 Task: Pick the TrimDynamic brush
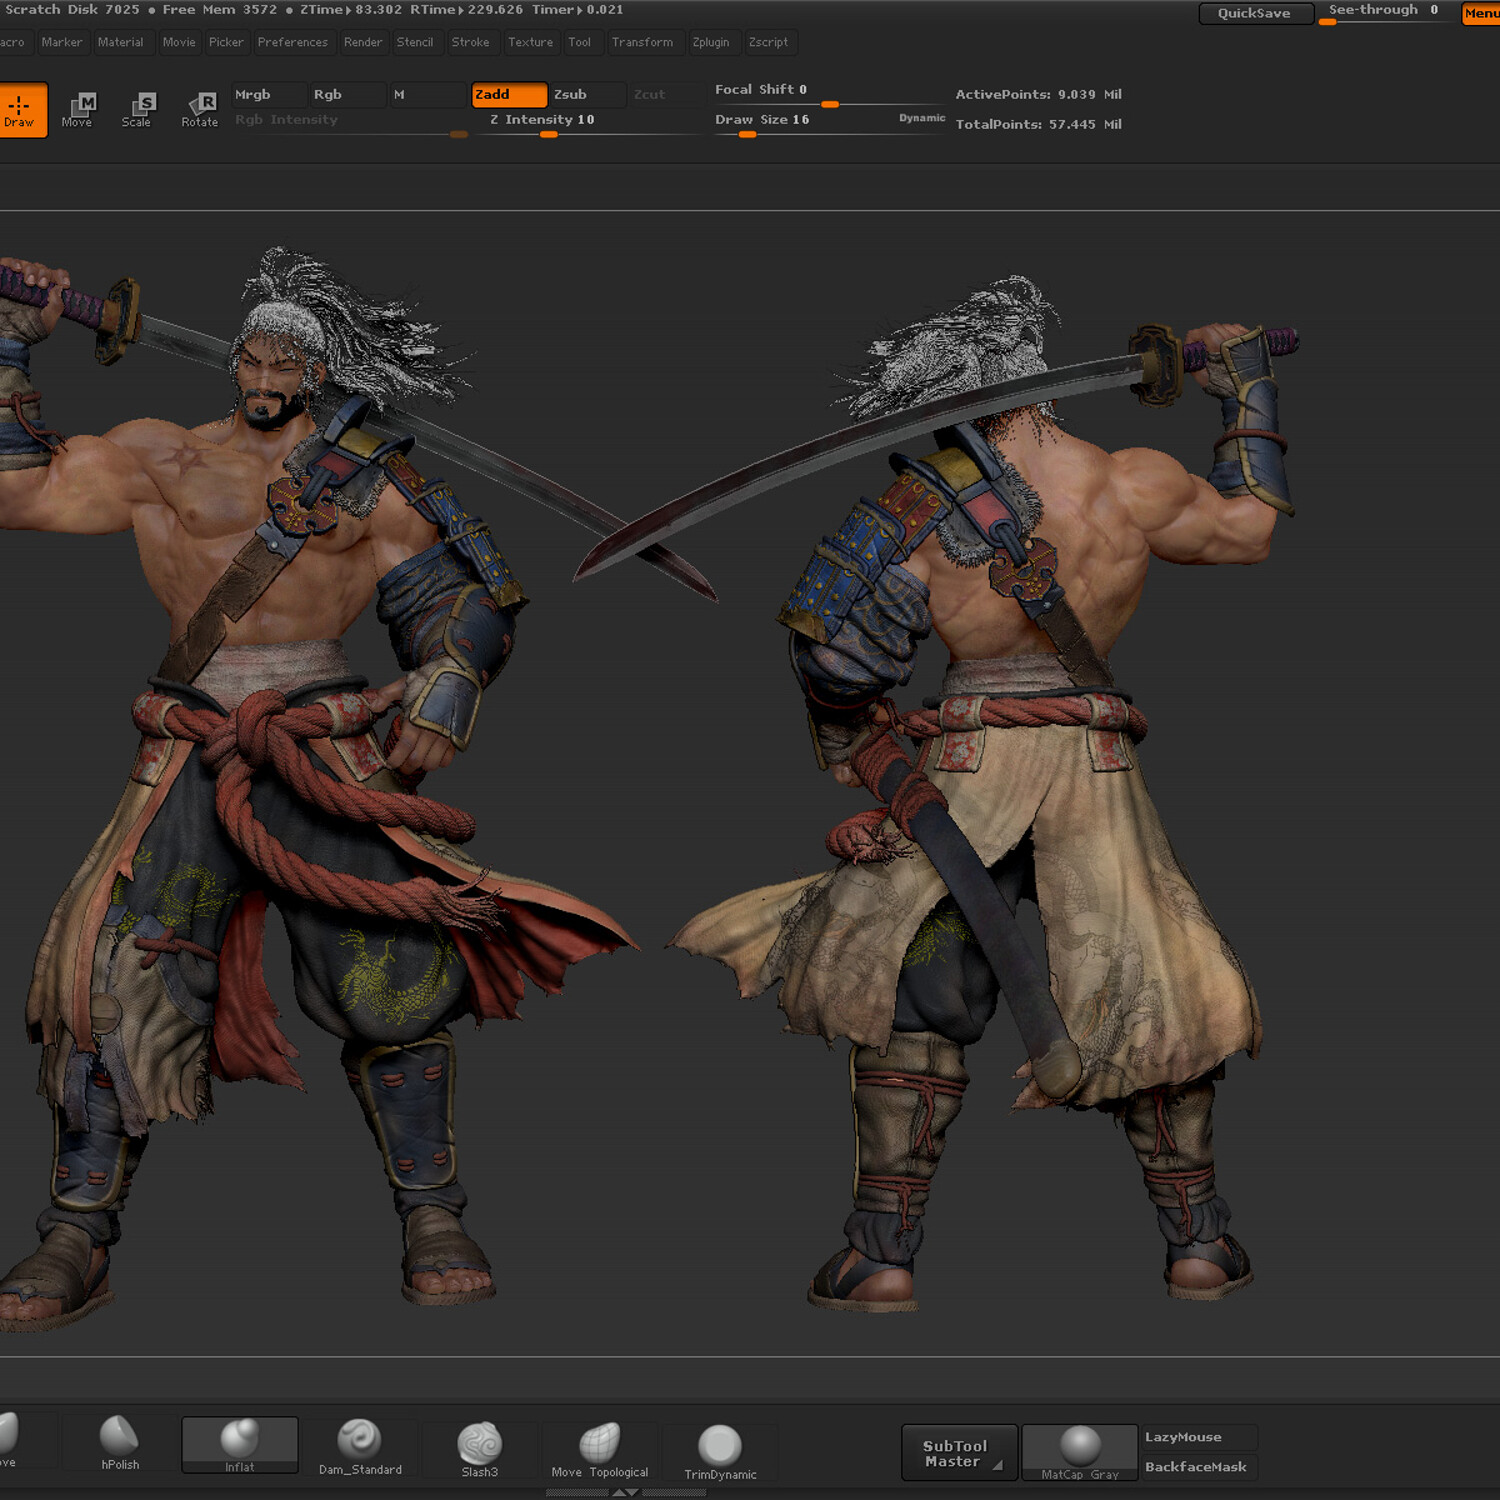point(720,1445)
